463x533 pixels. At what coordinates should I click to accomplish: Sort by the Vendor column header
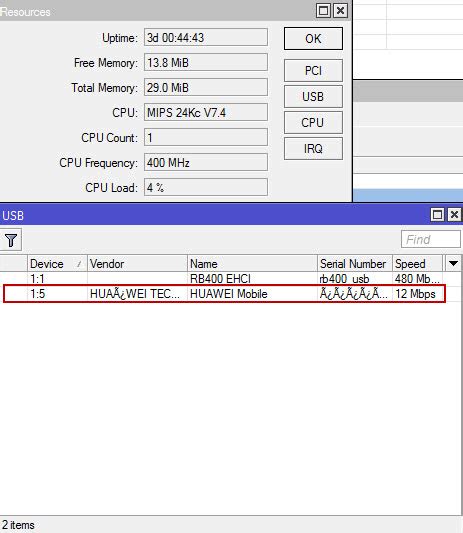click(x=137, y=263)
